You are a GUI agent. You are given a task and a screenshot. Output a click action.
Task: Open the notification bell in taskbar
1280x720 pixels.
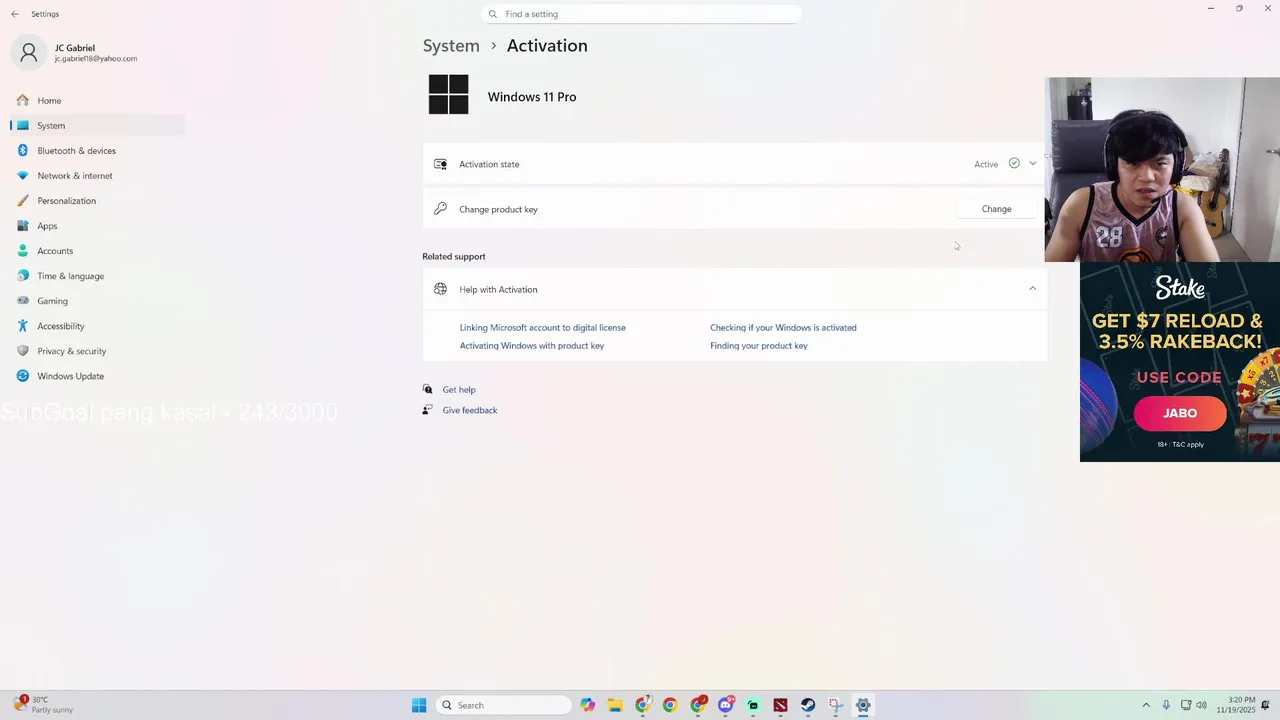(x=1266, y=705)
